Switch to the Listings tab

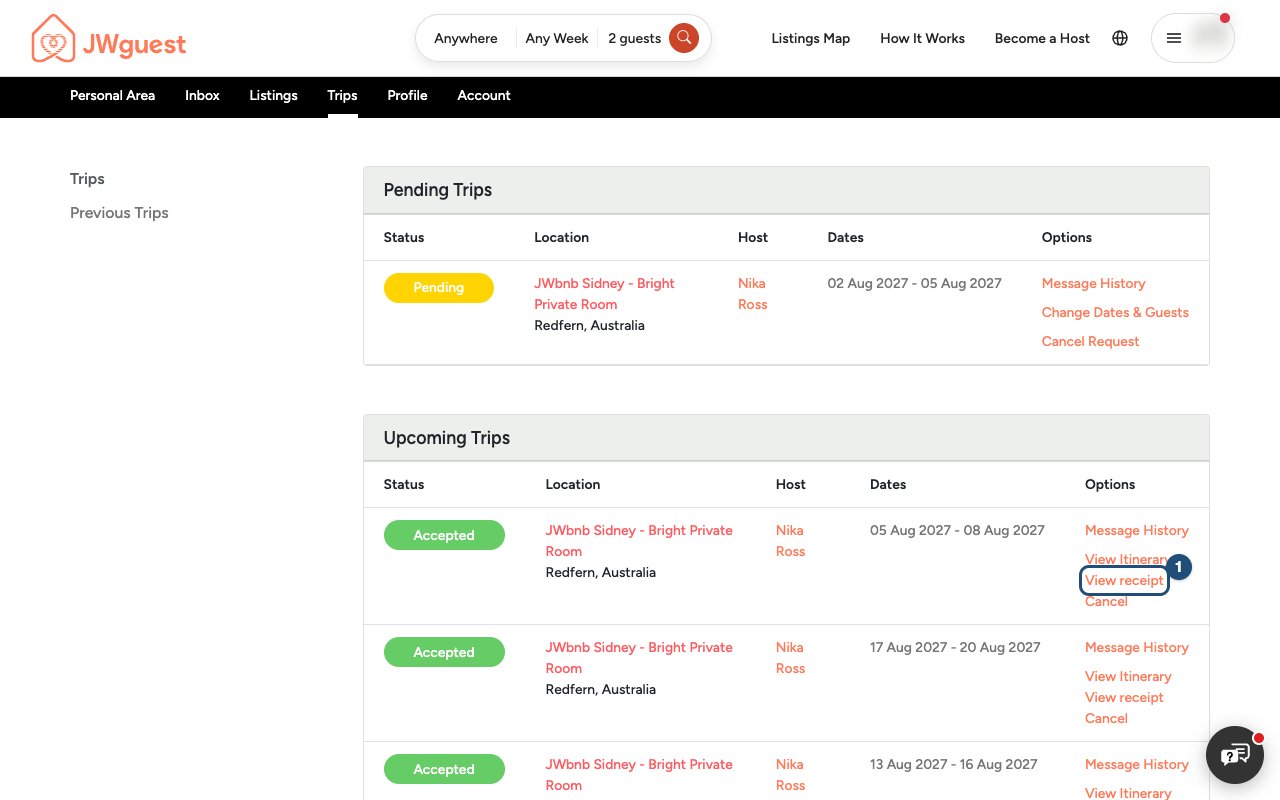(x=273, y=96)
